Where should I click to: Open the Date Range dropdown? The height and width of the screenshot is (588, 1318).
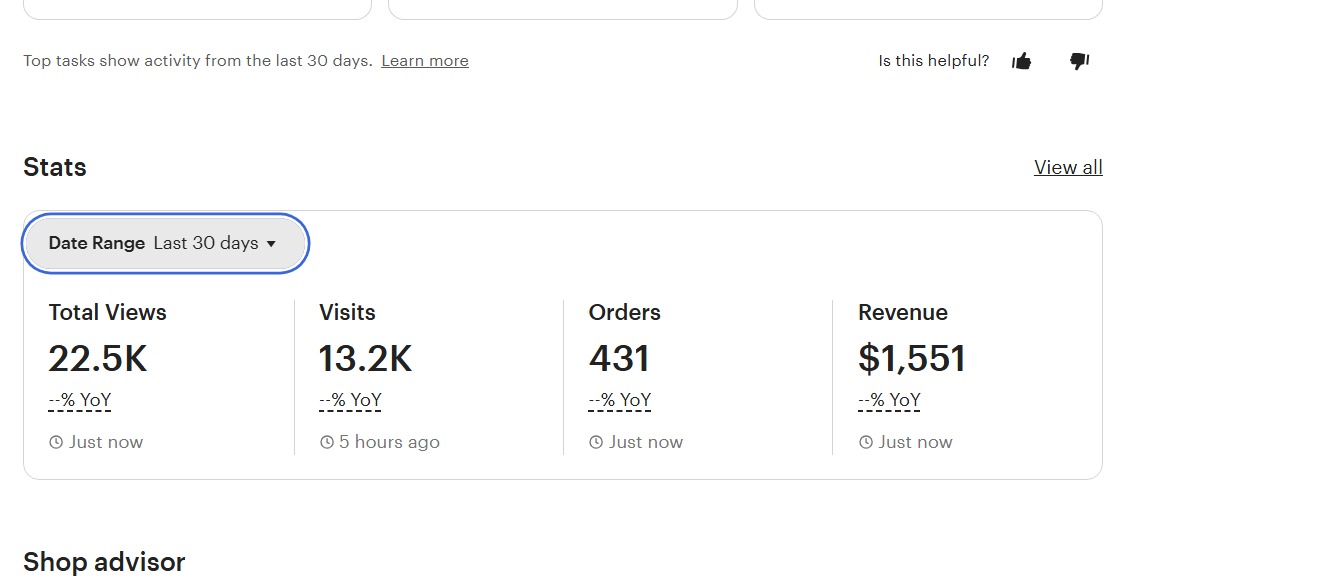pos(164,243)
